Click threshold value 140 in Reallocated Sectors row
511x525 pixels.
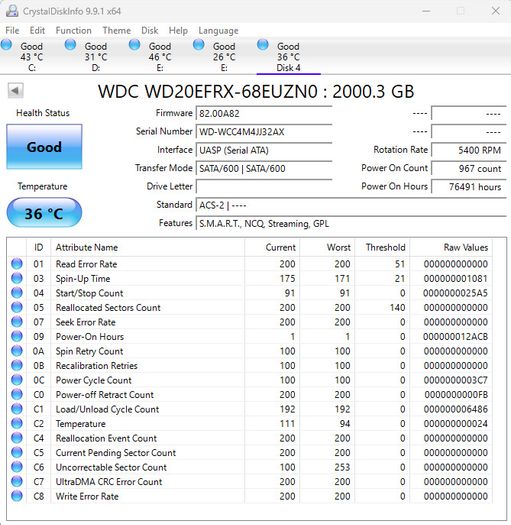[397, 307]
